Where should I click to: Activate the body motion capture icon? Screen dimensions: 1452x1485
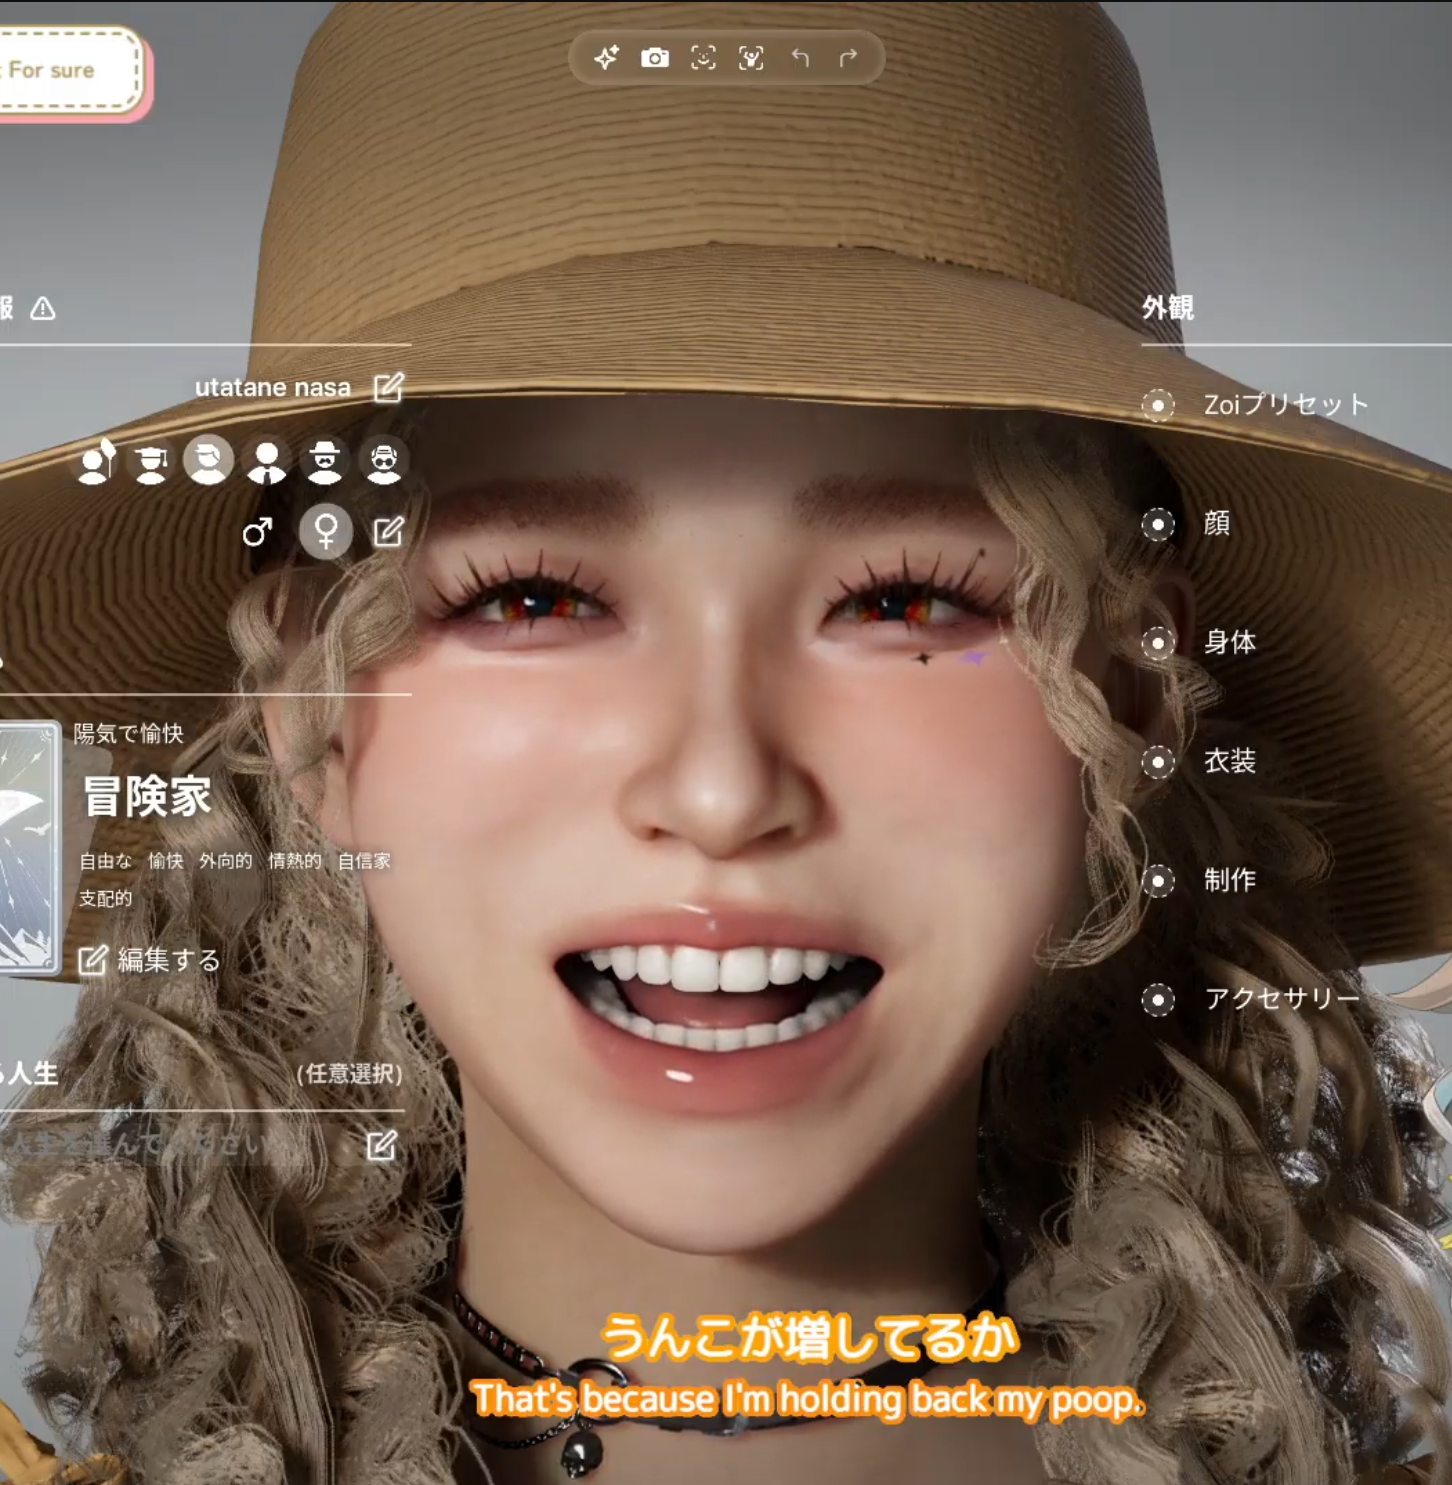(x=751, y=58)
